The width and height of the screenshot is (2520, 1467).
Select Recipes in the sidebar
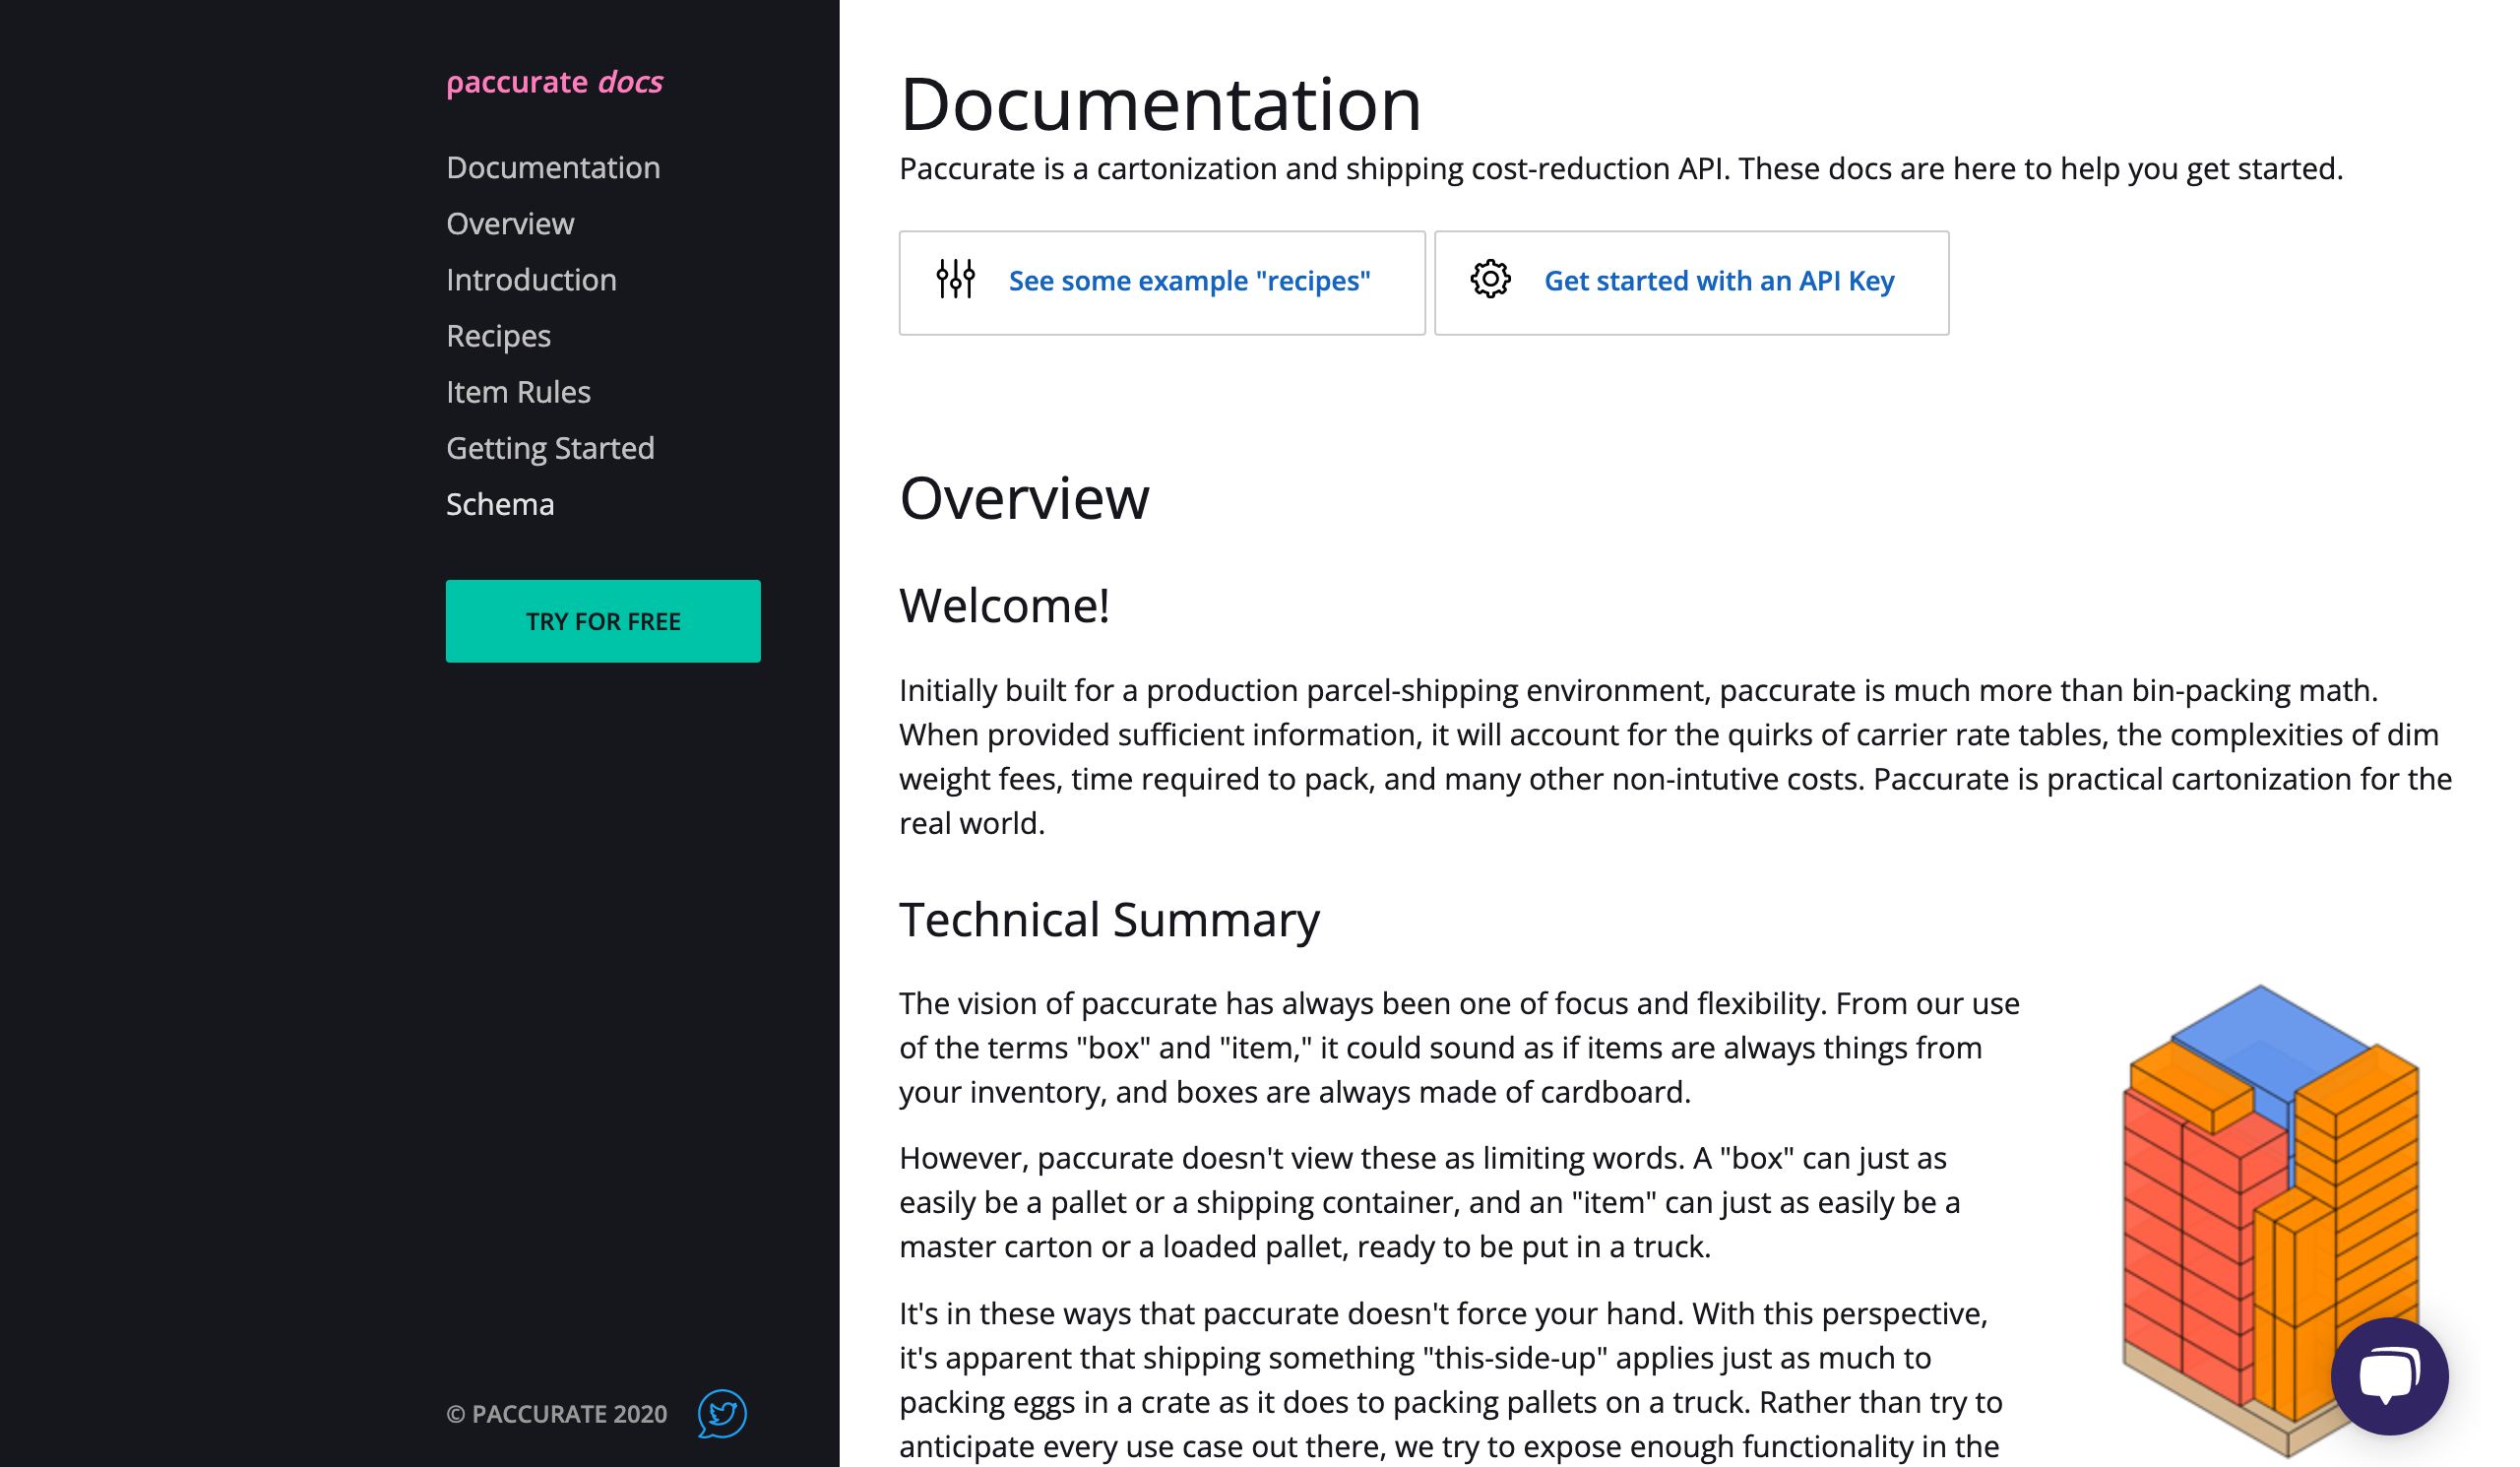click(x=498, y=336)
